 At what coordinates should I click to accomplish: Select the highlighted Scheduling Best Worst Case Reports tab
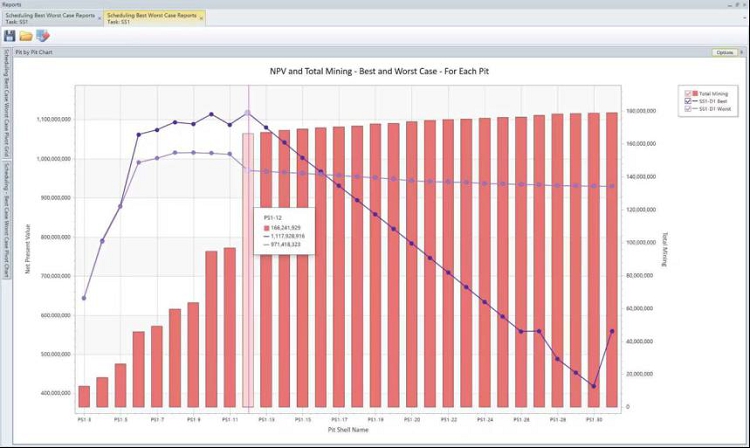pyautogui.click(x=152, y=19)
